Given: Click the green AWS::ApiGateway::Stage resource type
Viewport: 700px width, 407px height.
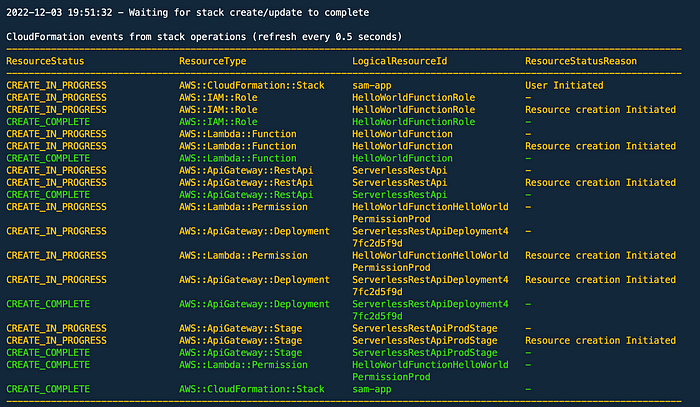Looking at the screenshot, I should tap(241, 353).
